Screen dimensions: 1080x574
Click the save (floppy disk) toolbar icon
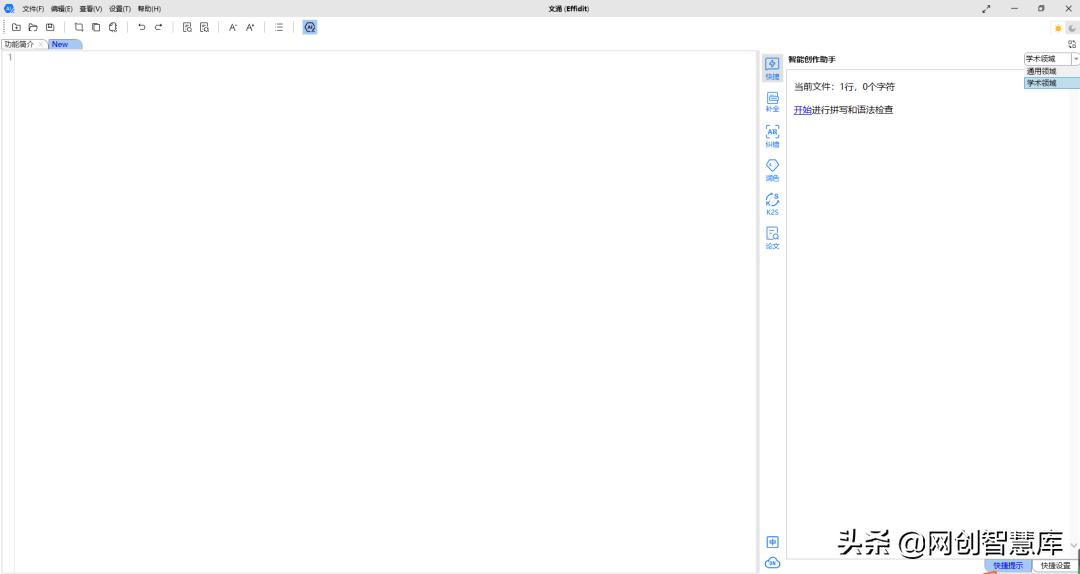coord(50,28)
